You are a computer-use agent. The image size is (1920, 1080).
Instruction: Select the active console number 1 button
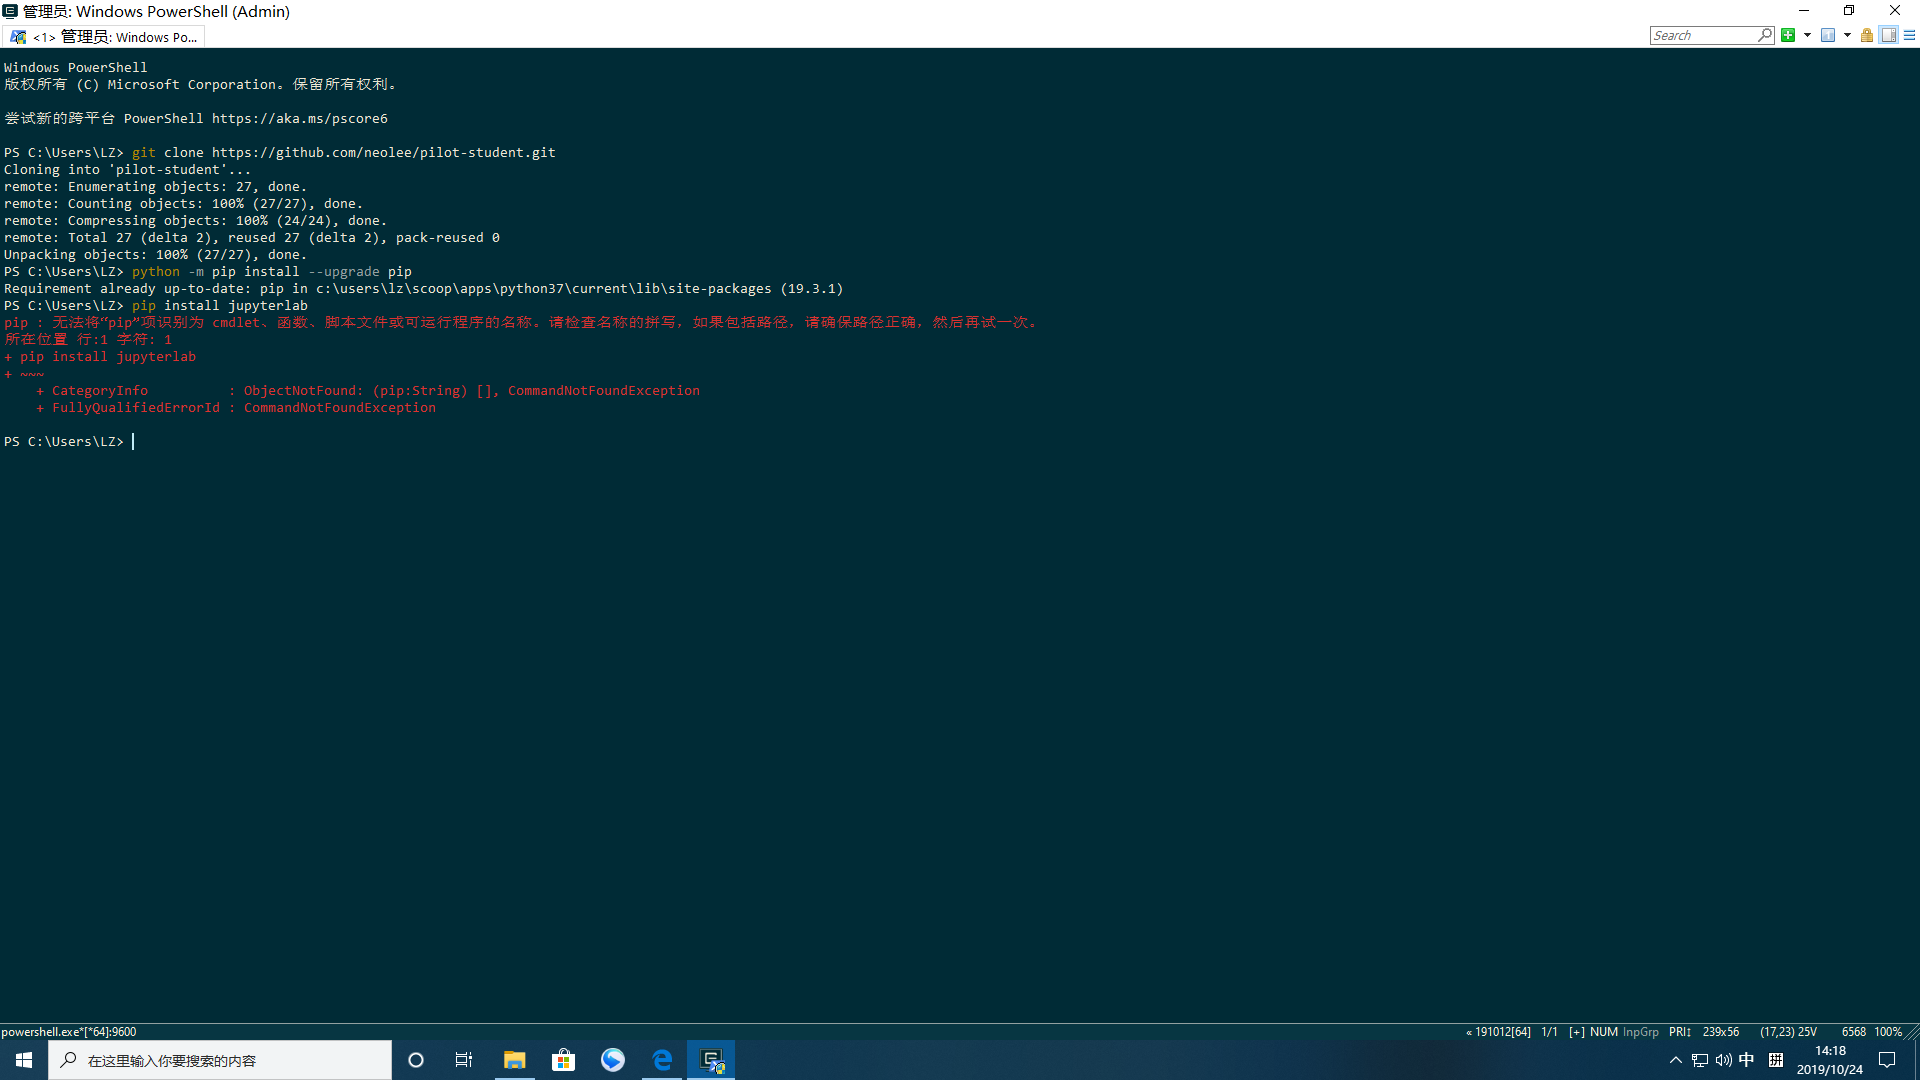click(1828, 35)
